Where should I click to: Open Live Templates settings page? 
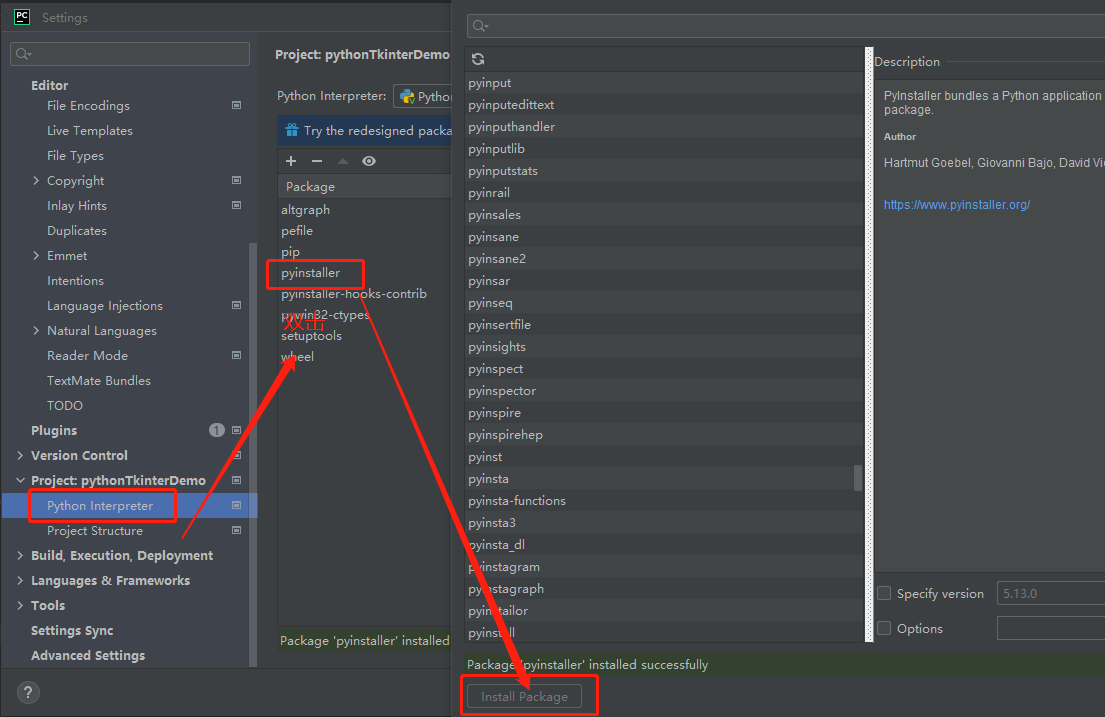89,130
